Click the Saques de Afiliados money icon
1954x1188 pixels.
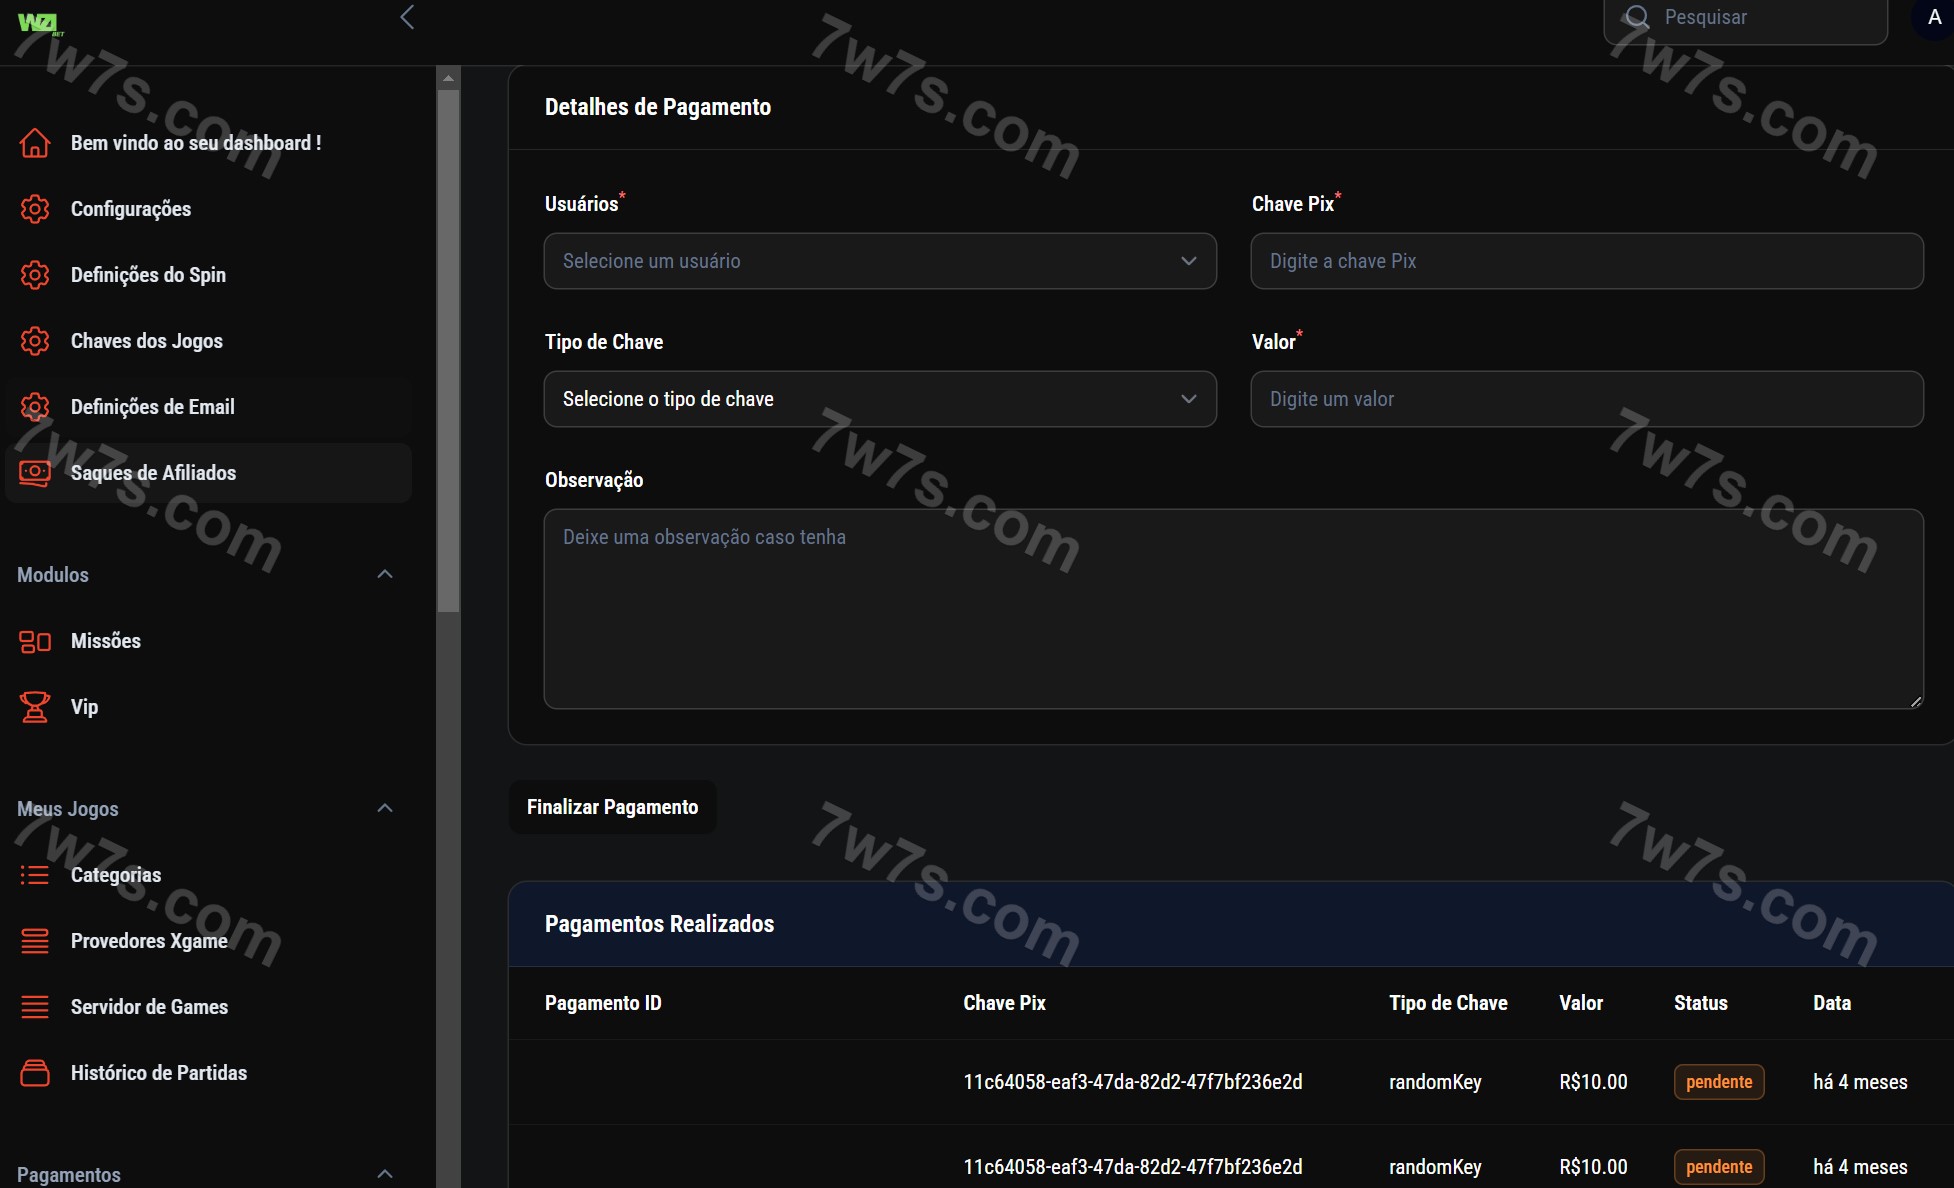pos(35,473)
